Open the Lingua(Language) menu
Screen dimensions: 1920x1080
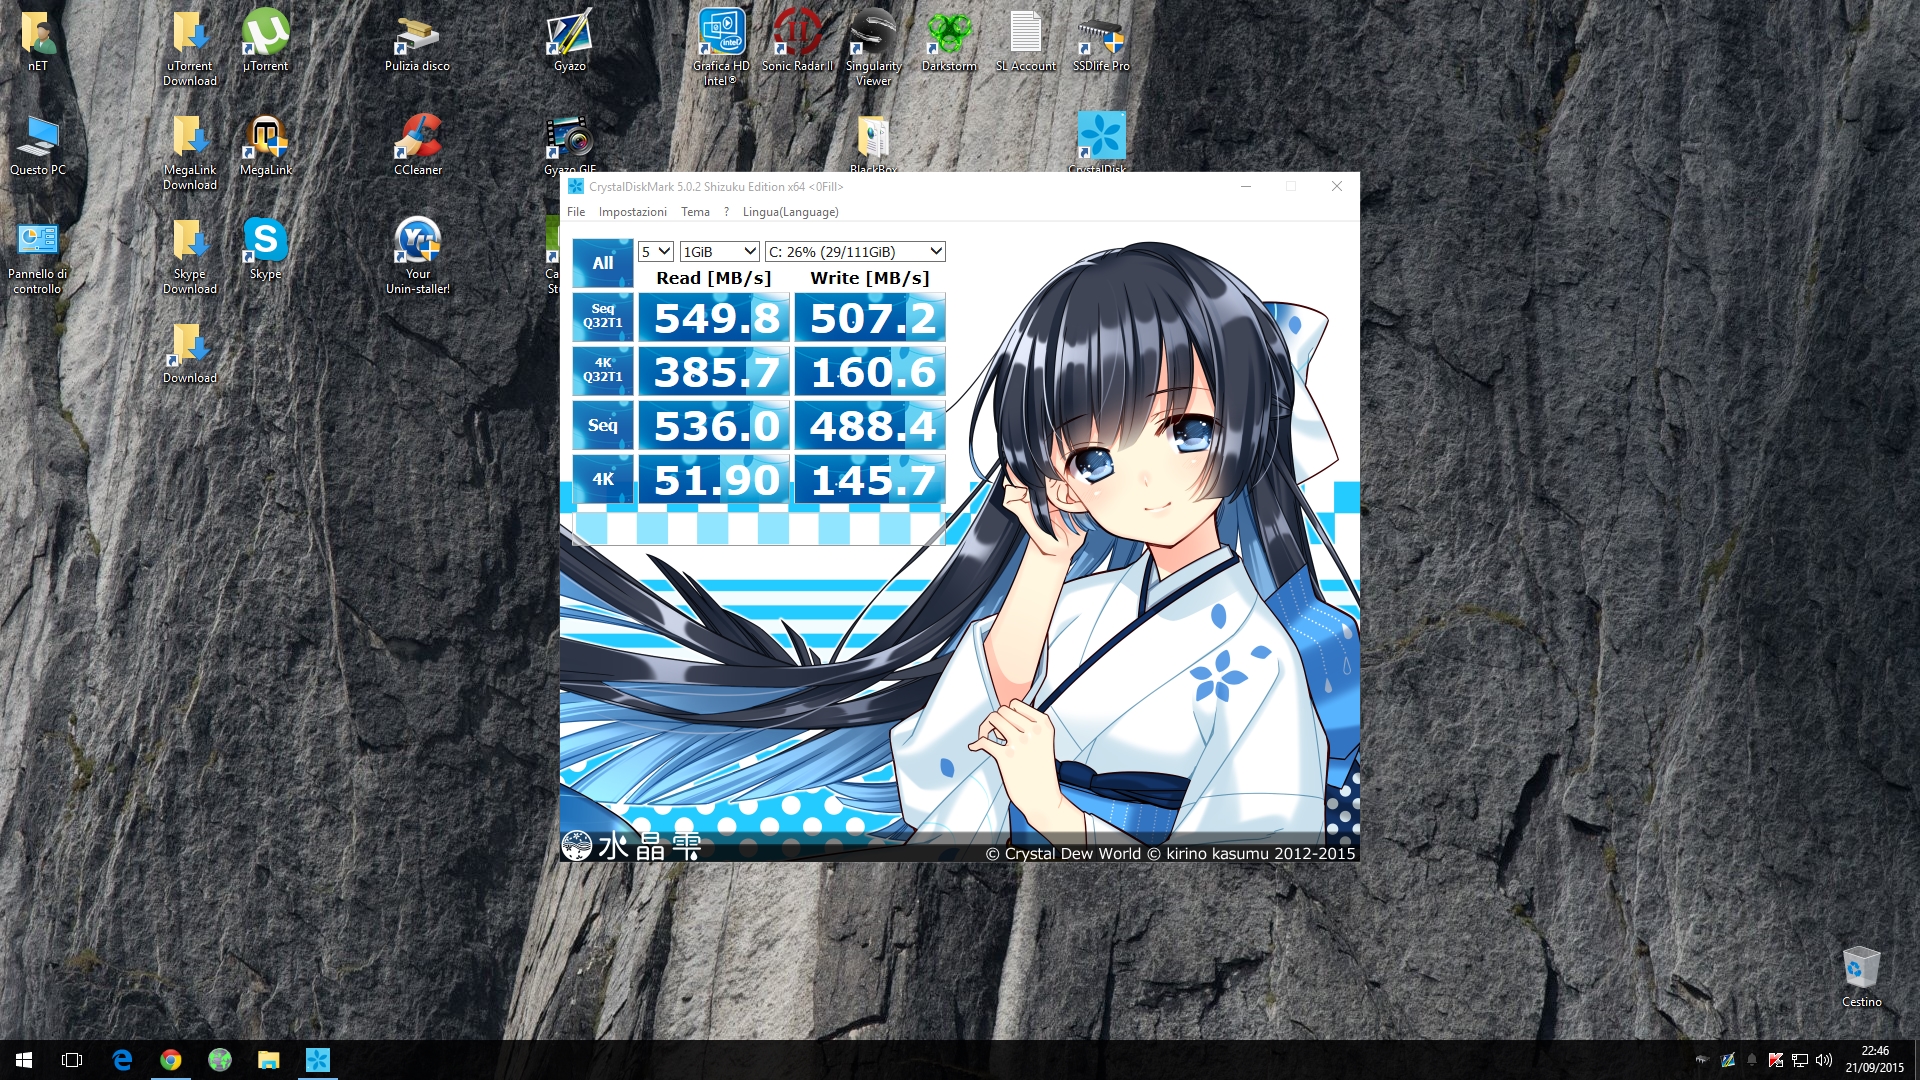point(790,212)
